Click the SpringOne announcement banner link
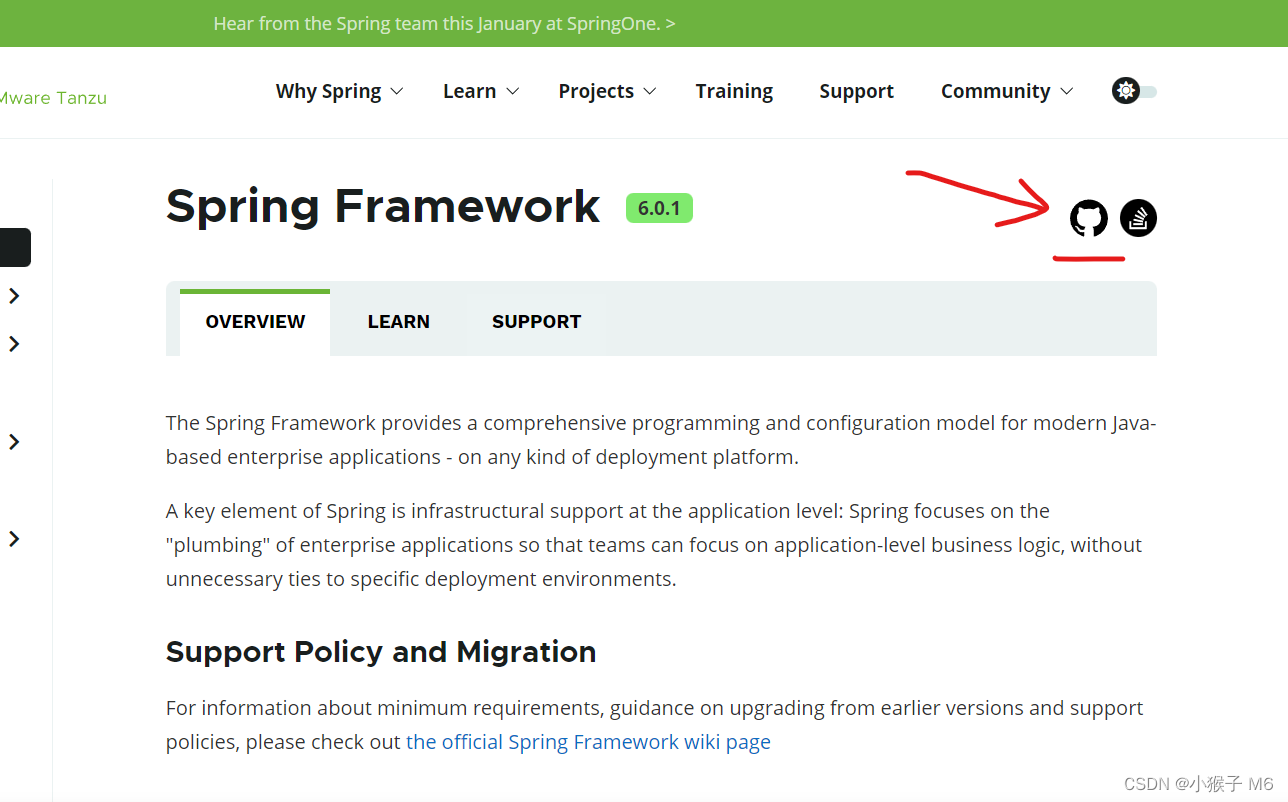The image size is (1288, 802). point(444,23)
